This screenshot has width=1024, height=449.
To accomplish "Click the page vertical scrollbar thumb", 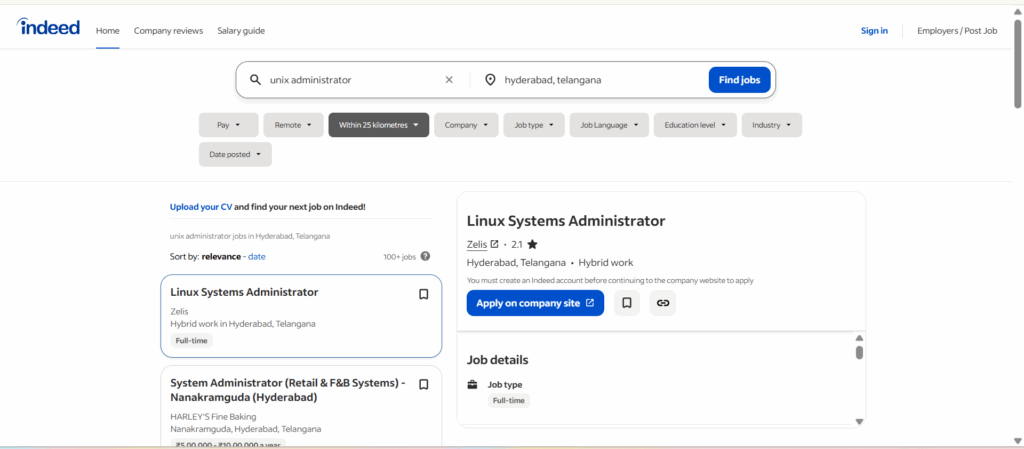I will coord(1017,63).
